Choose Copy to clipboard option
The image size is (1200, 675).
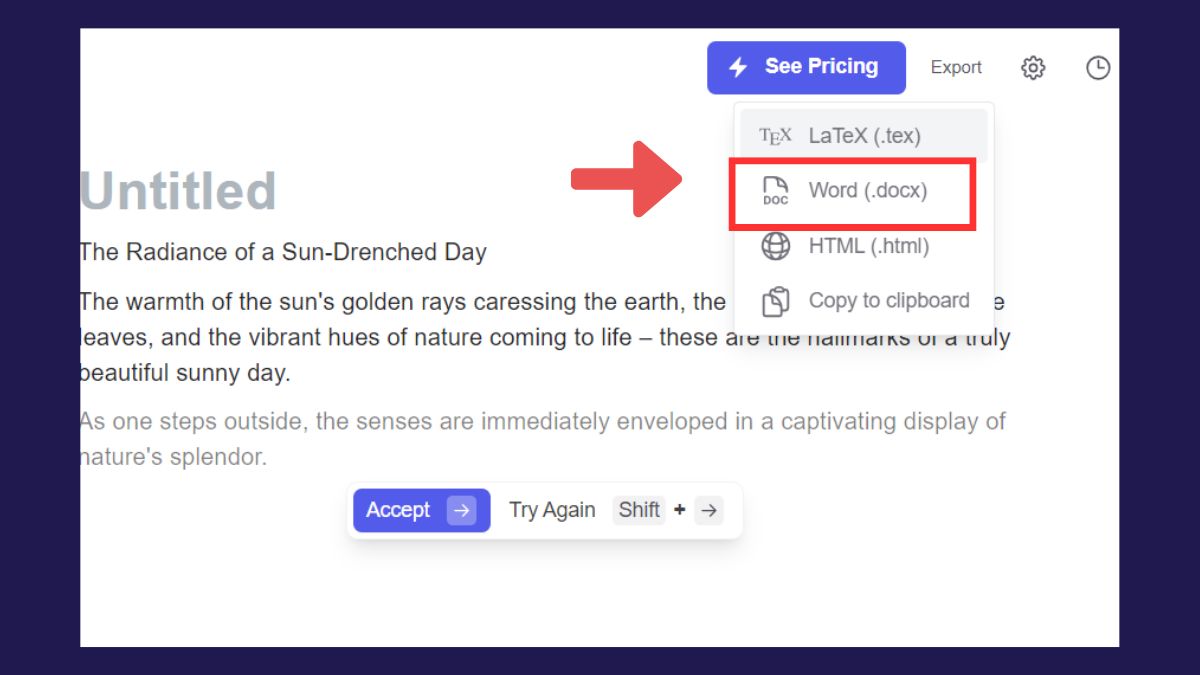click(888, 301)
